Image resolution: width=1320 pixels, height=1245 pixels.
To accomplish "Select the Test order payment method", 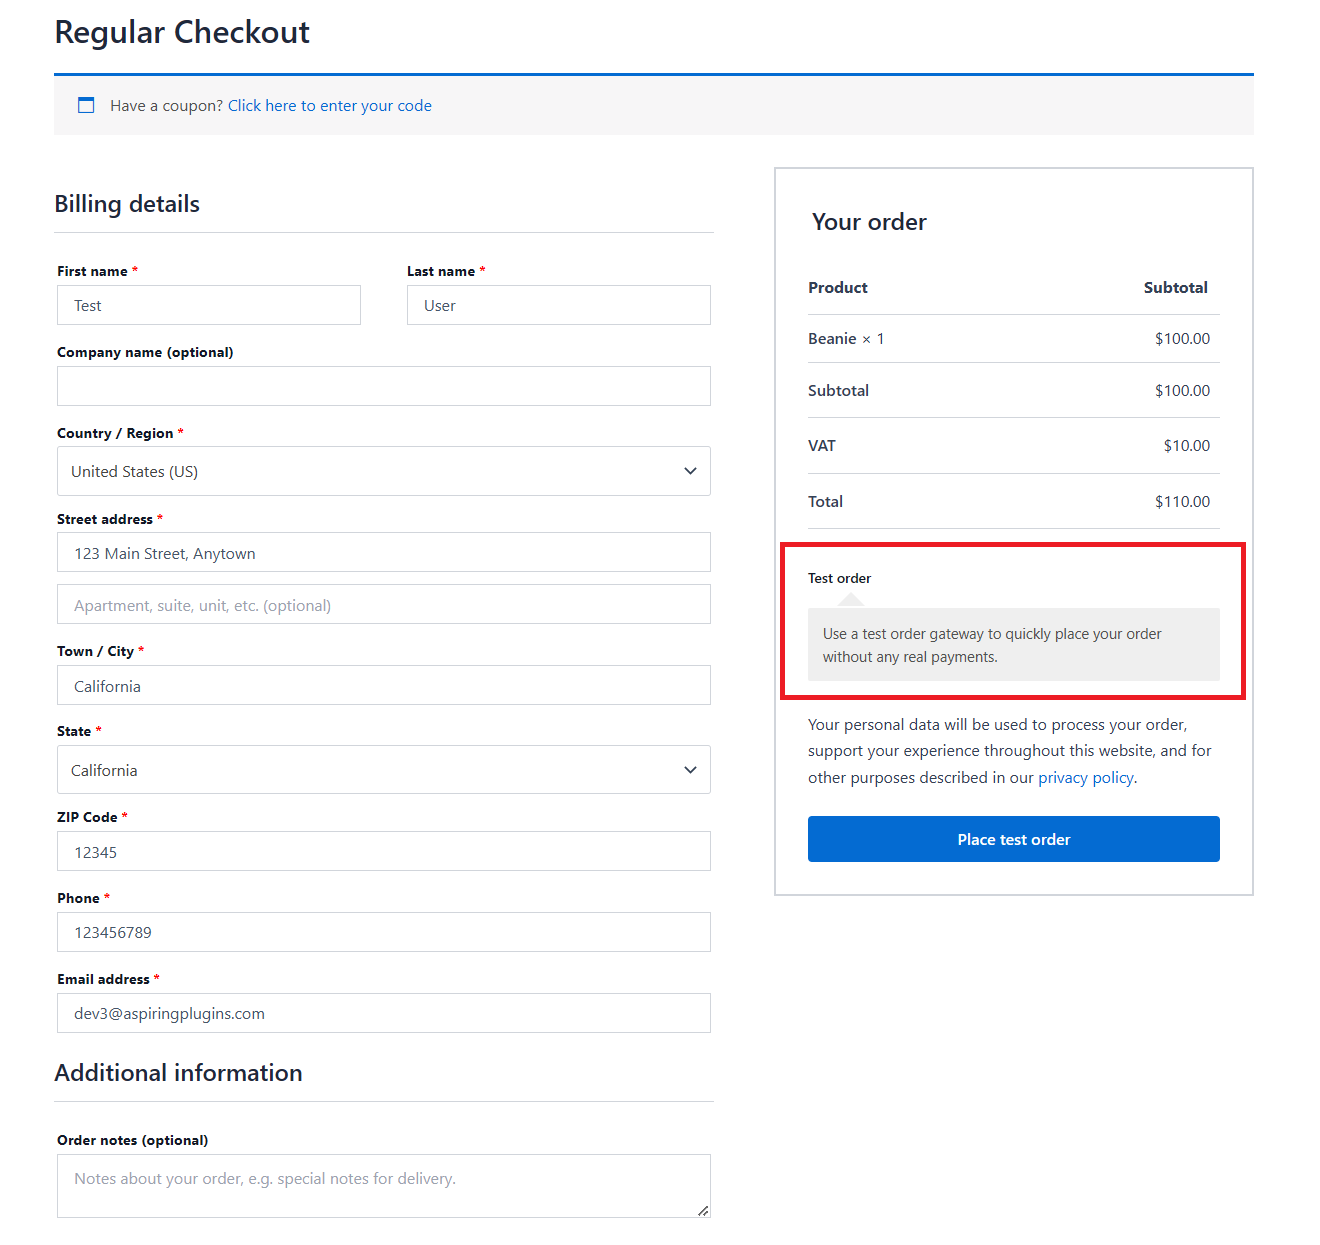I will pyautogui.click(x=839, y=578).
